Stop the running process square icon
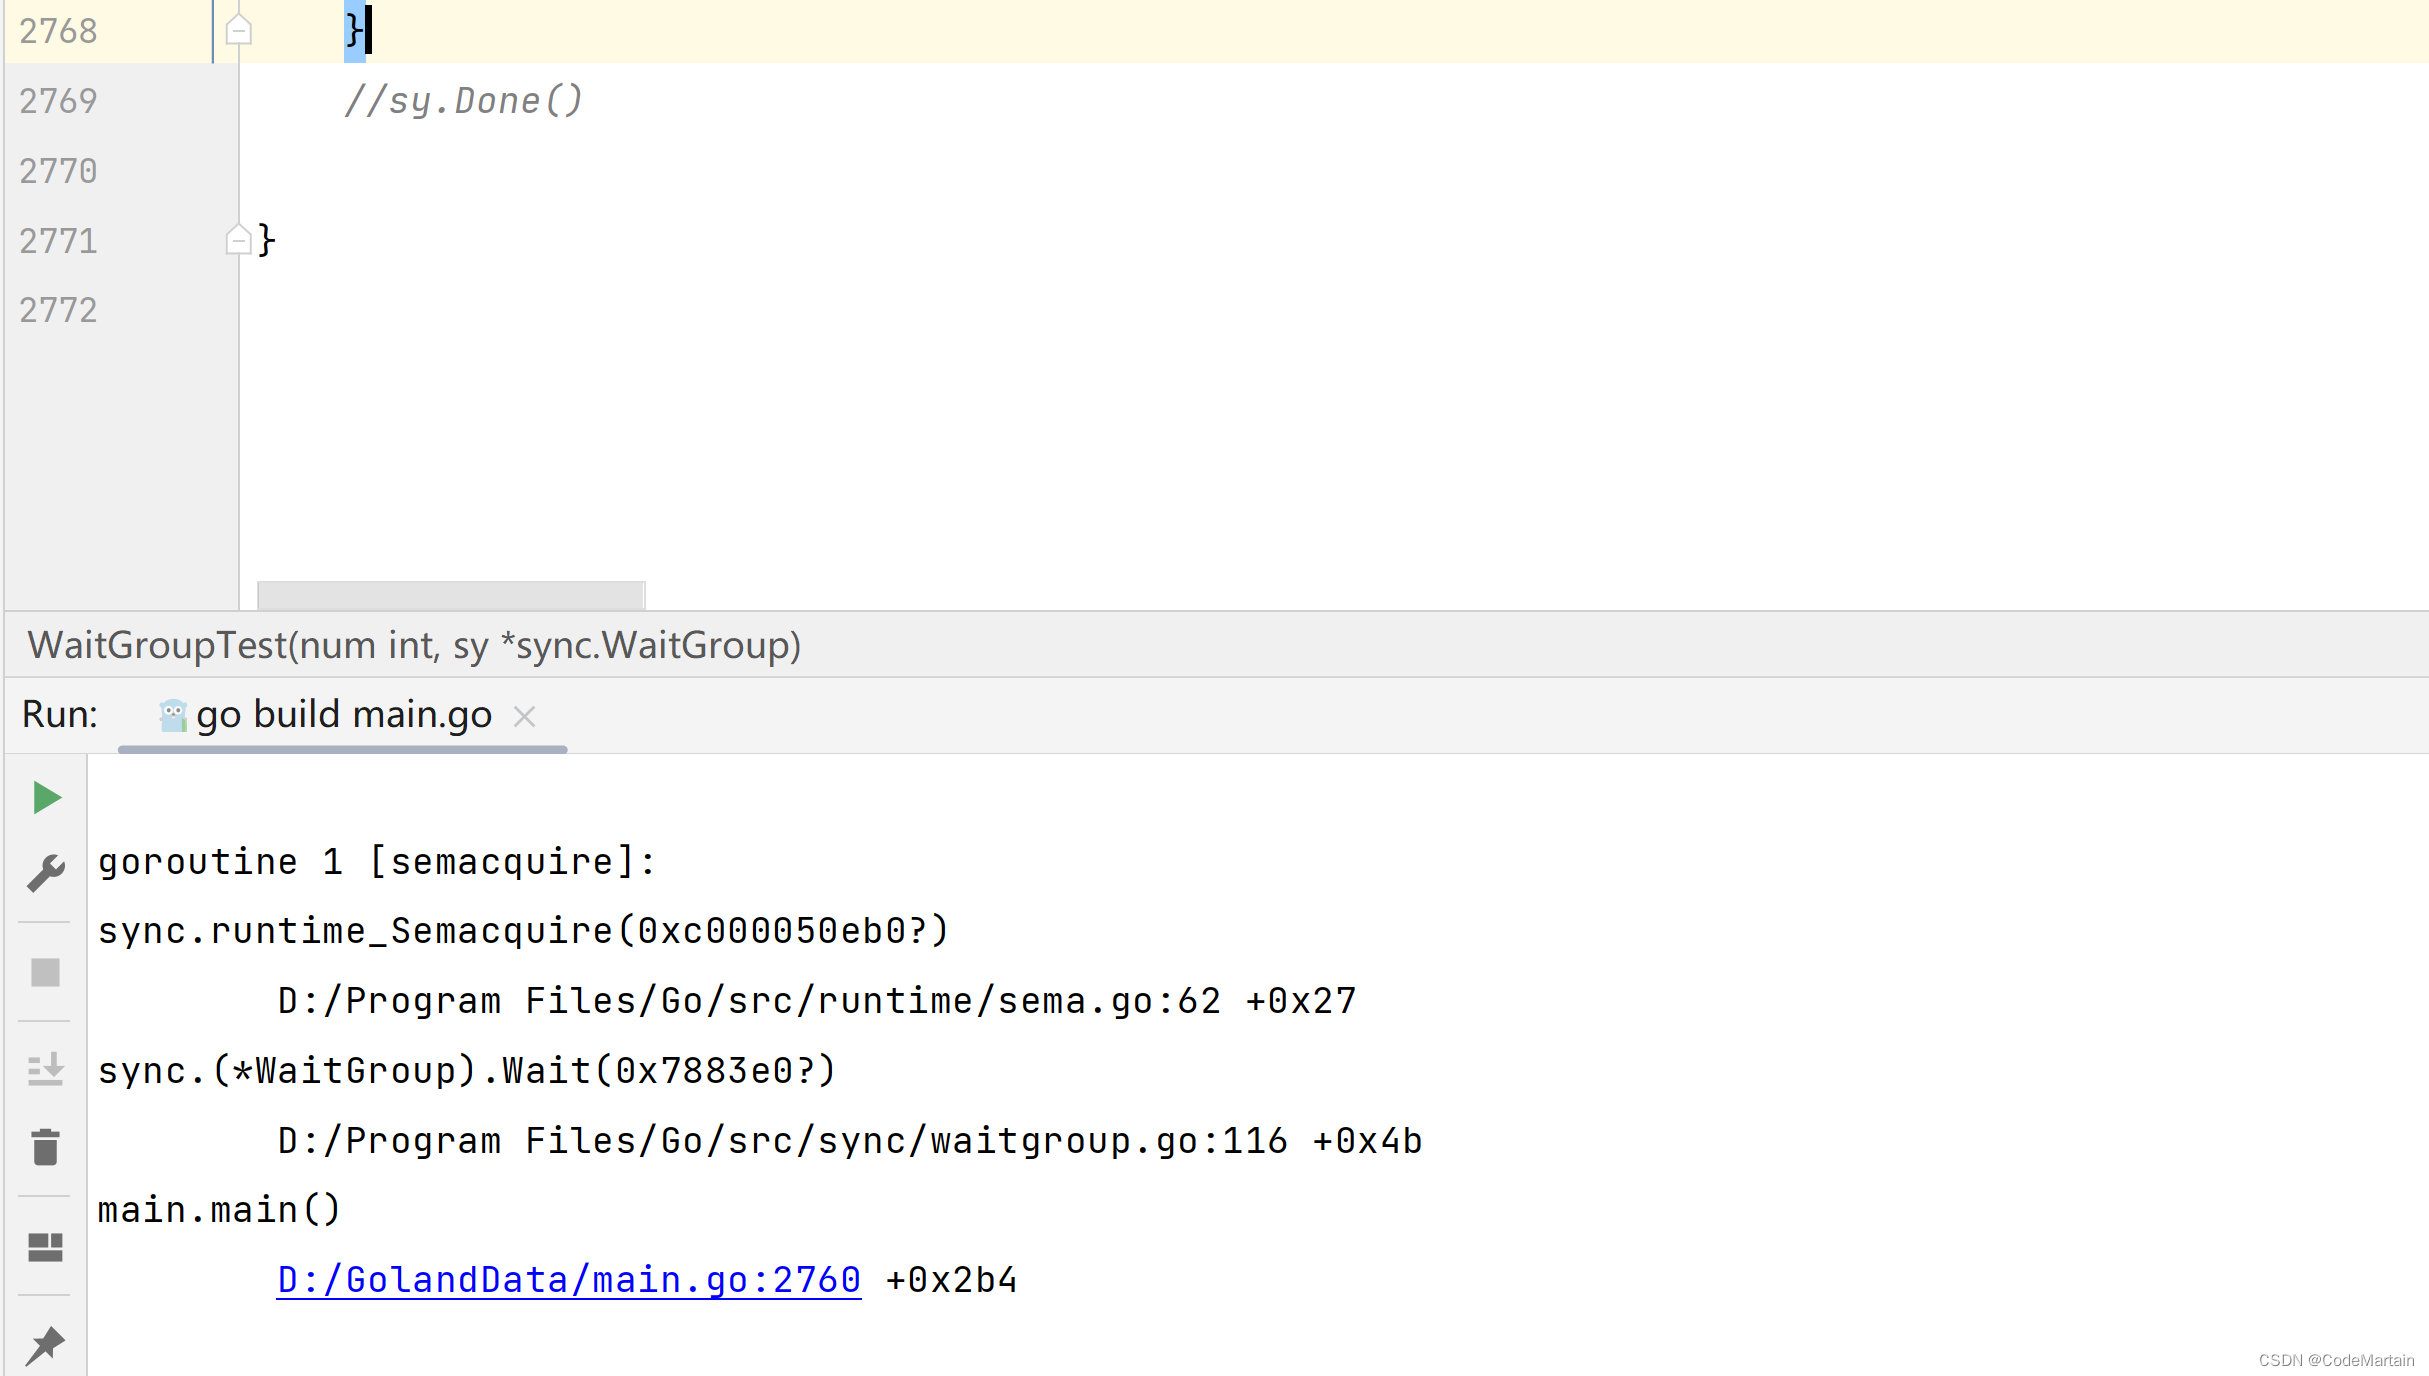The width and height of the screenshot is (2429, 1376). coord(46,973)
